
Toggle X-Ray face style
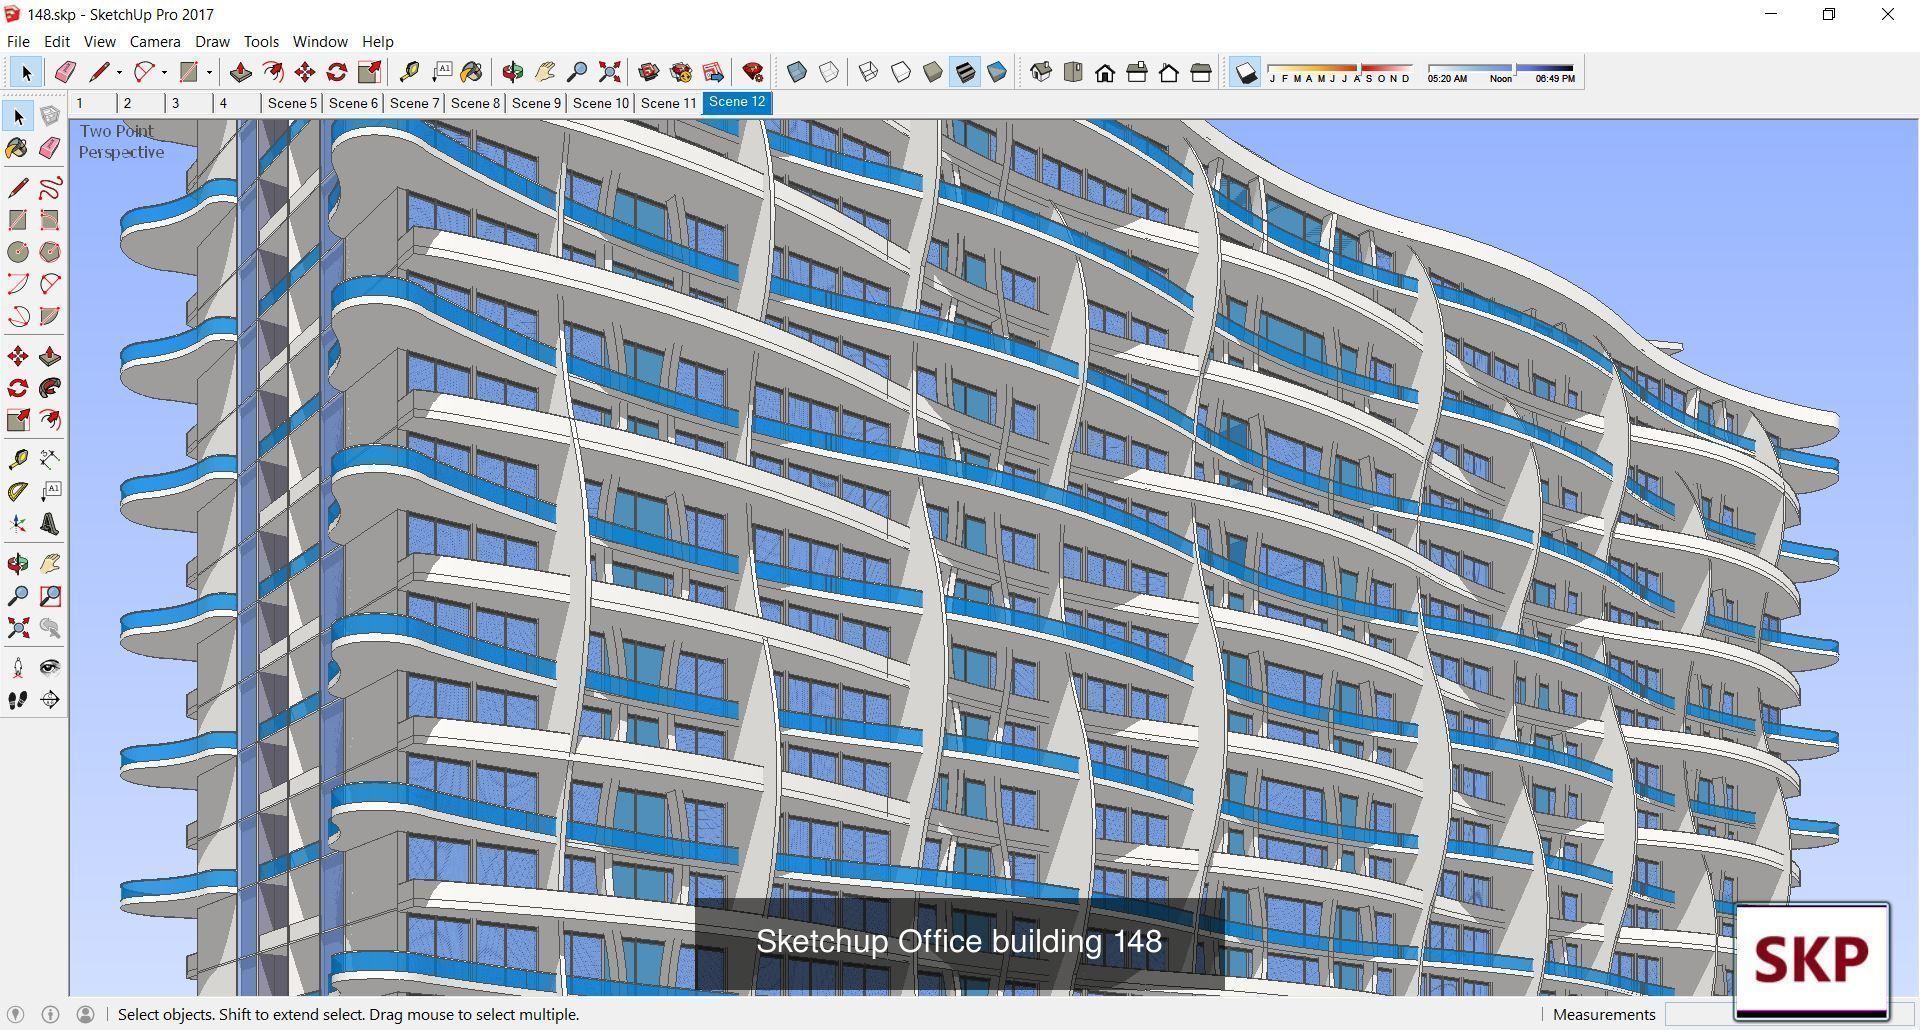[797, 72]
